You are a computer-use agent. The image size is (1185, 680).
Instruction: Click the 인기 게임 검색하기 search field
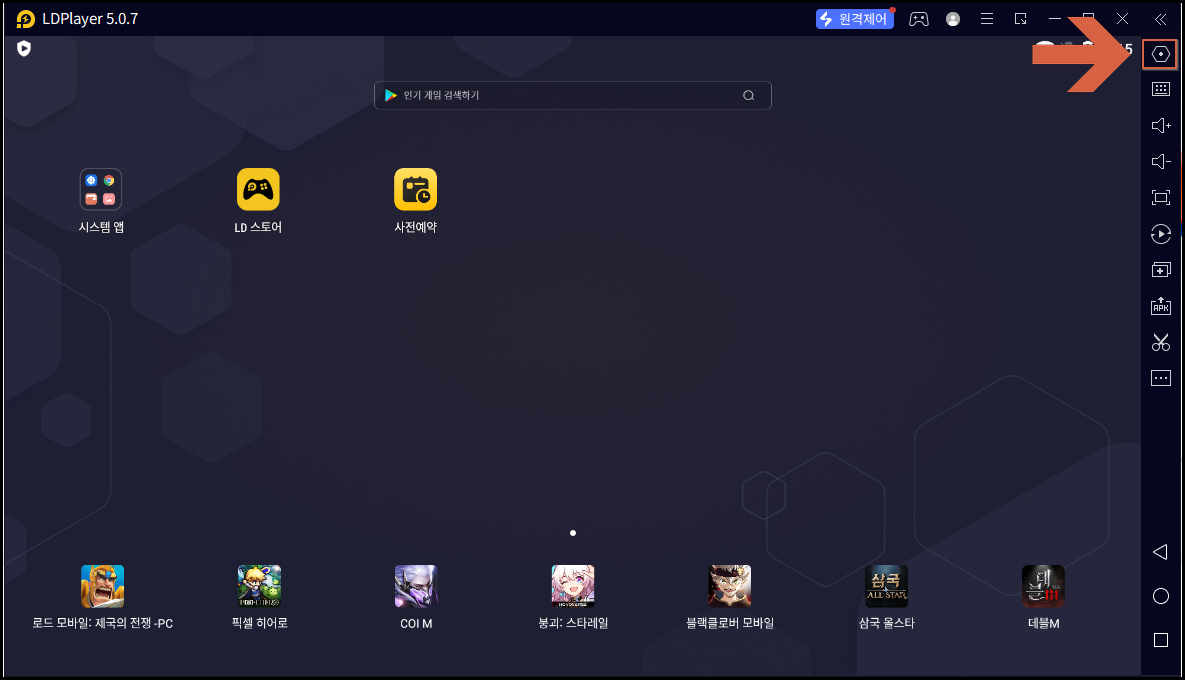click(572, 95)
